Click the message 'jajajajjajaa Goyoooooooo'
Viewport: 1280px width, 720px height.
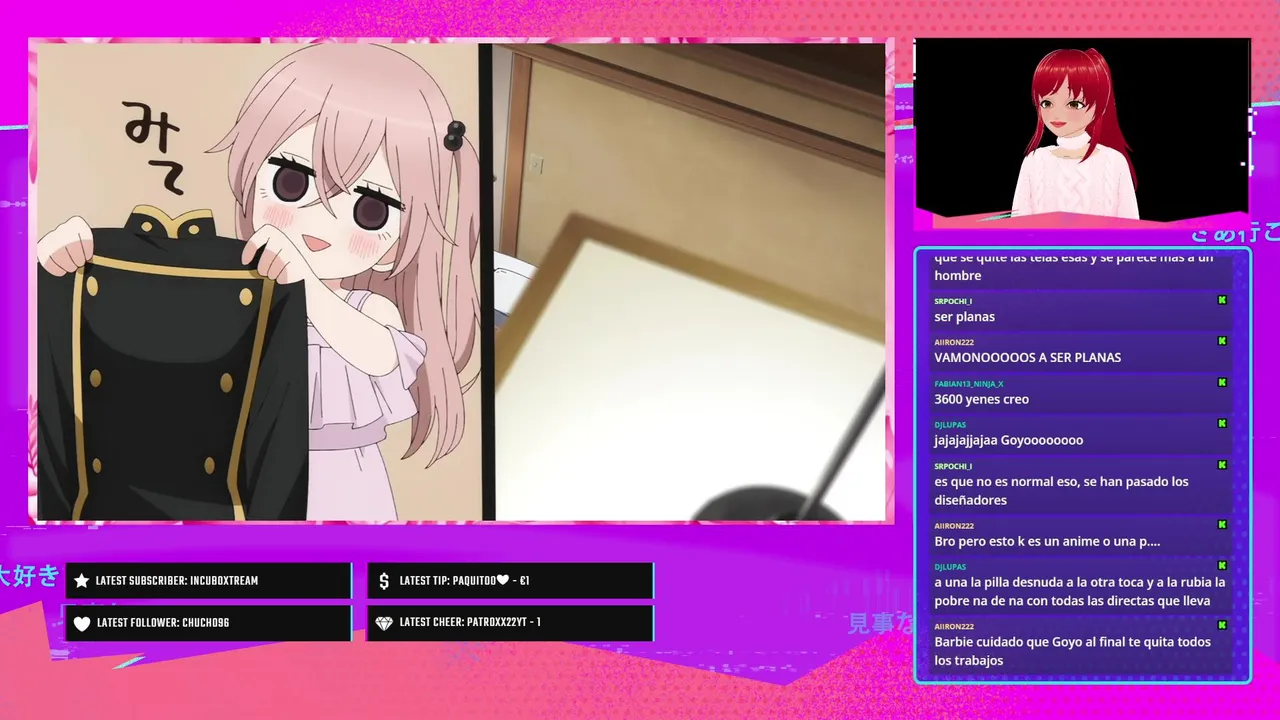tap(1008, 441)
